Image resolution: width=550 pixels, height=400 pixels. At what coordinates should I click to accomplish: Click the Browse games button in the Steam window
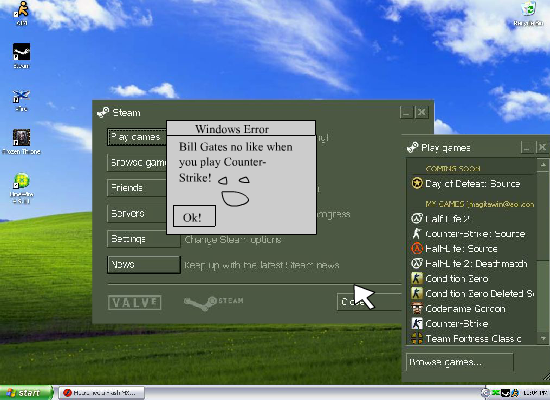[x=137, y=162]
